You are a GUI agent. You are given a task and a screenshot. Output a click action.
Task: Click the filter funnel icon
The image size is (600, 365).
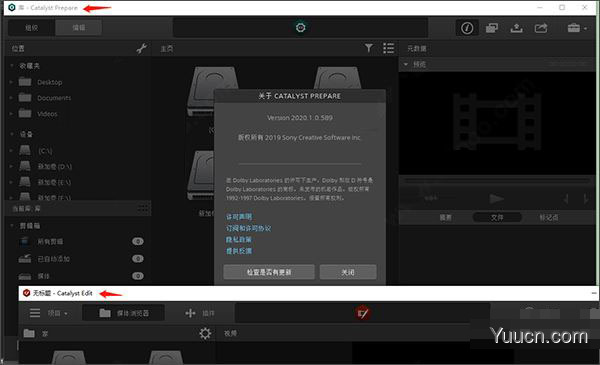368,48
